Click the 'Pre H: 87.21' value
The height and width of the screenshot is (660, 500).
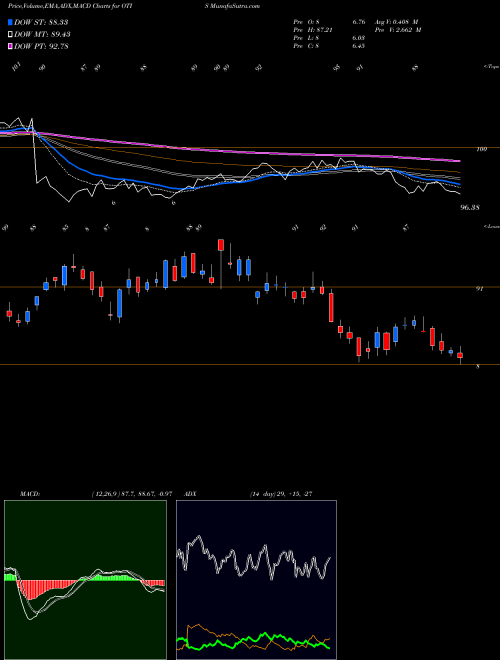pyautogui.click(x=314, y=30)
